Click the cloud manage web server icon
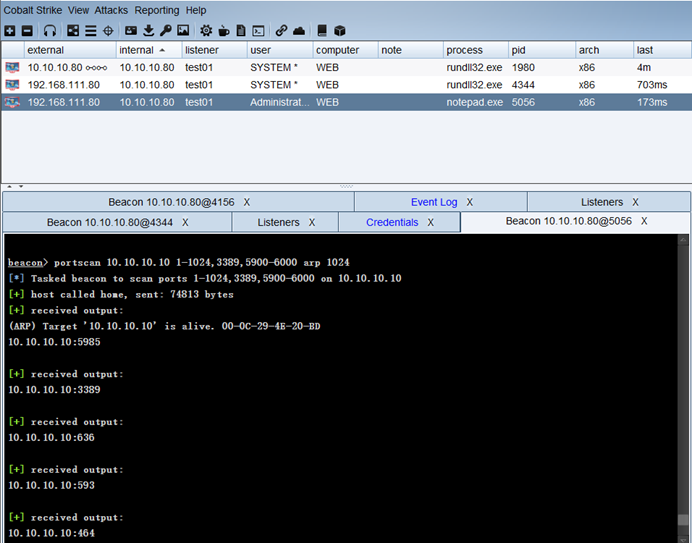Screen dimensions: 692x543 [x=299, y=30]
